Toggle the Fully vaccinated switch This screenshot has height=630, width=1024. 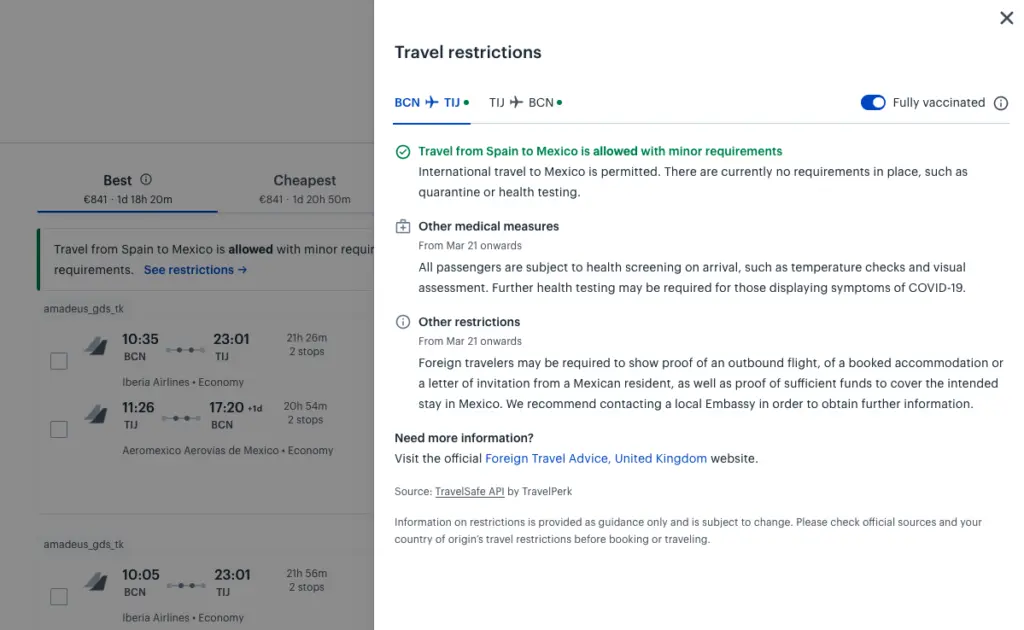pos(872,103)
